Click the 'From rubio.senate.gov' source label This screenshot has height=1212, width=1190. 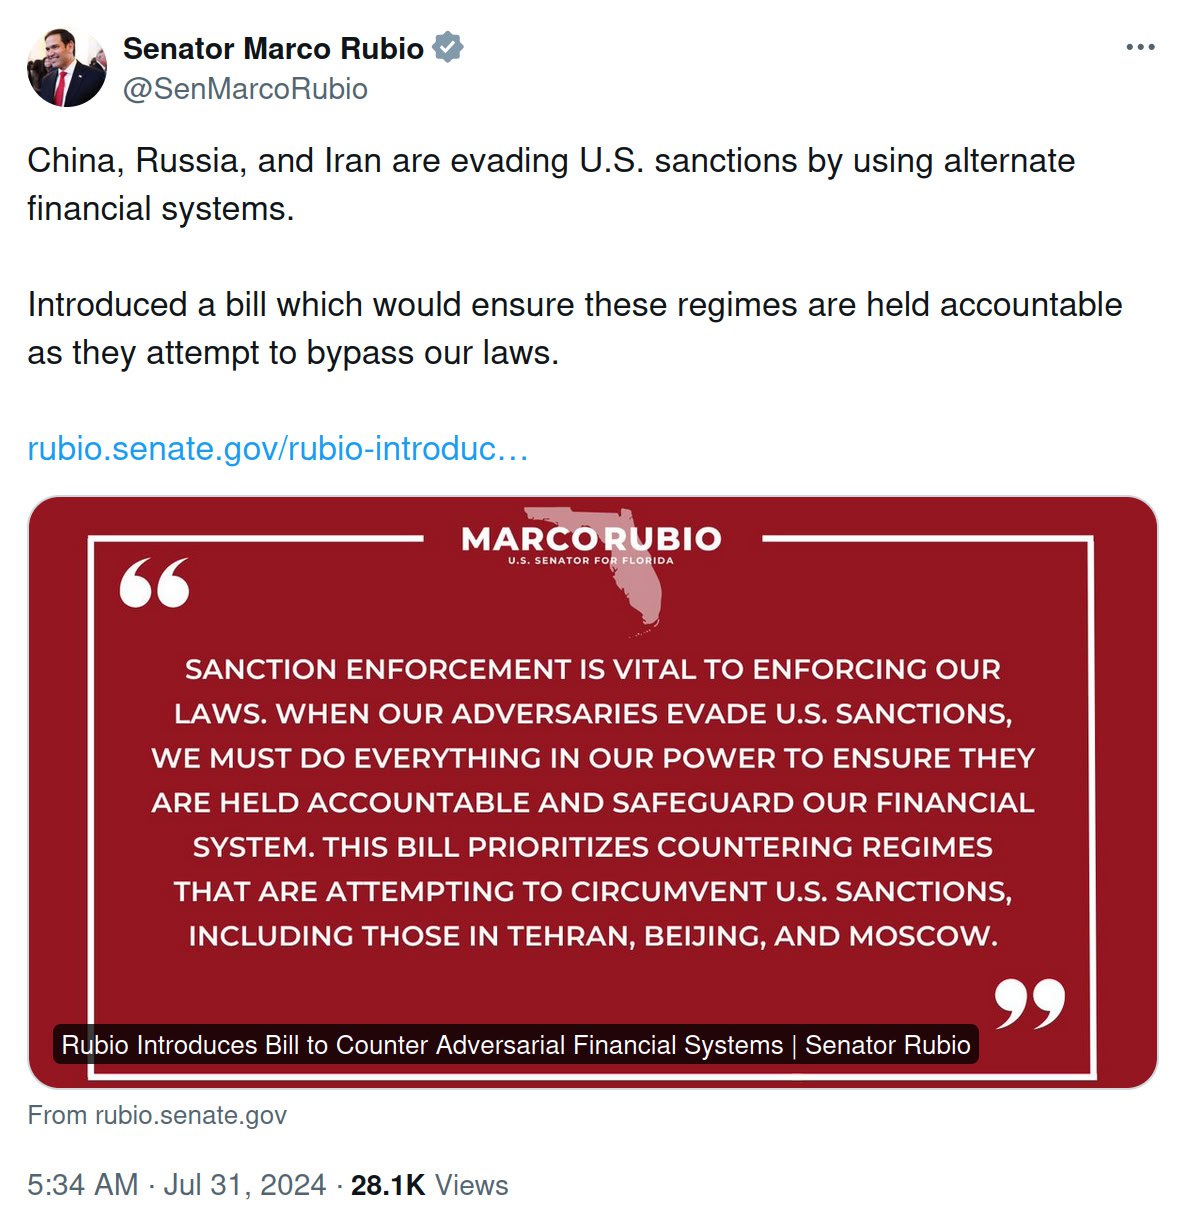click(x=157, y=1115)
